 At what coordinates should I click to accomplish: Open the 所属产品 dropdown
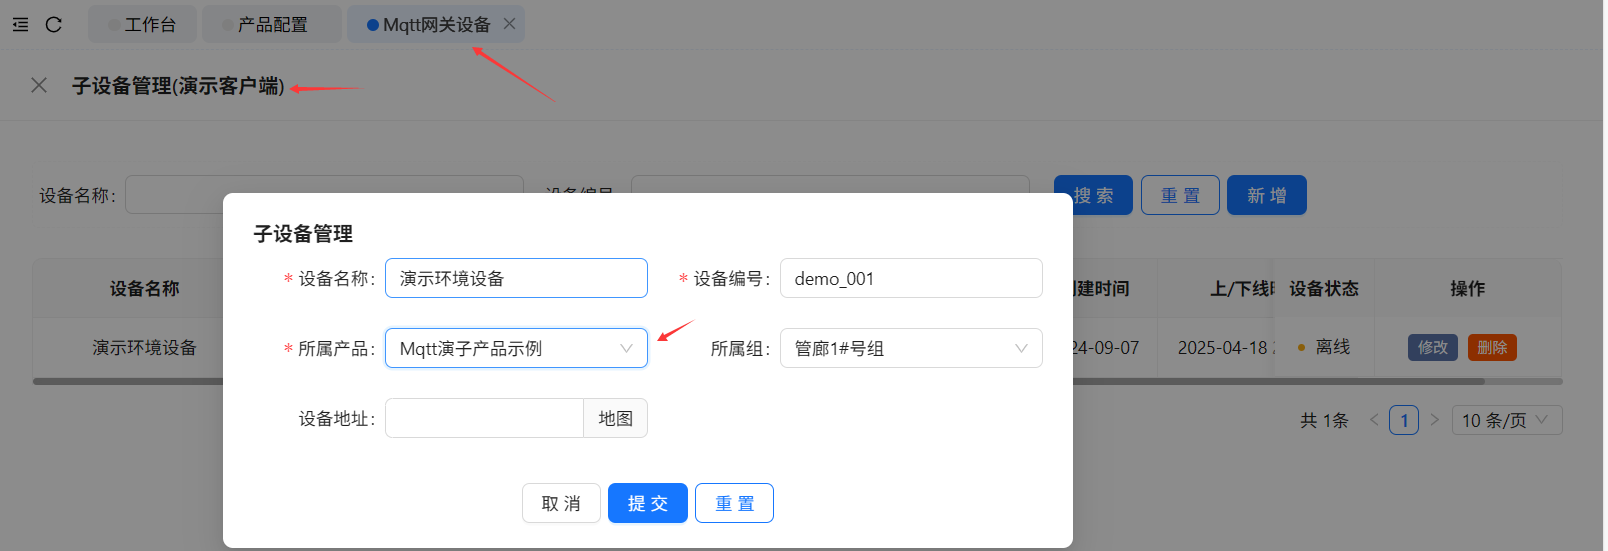pyautogui.click(x=516, y=348)
